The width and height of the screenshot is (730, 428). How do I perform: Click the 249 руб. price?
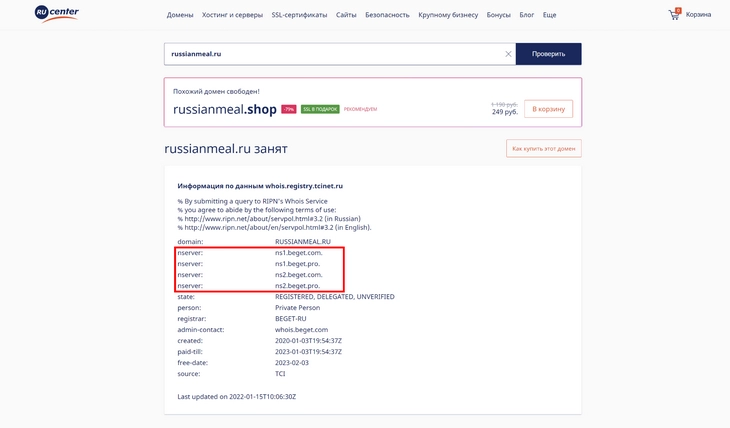pos(505,112)
